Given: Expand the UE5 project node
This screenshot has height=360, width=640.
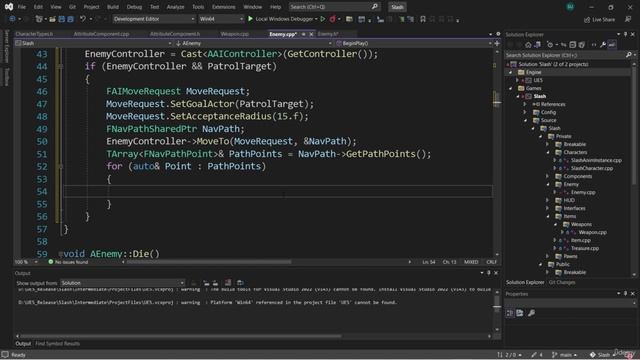Looking at the screenshot, I should click(518, 80).
